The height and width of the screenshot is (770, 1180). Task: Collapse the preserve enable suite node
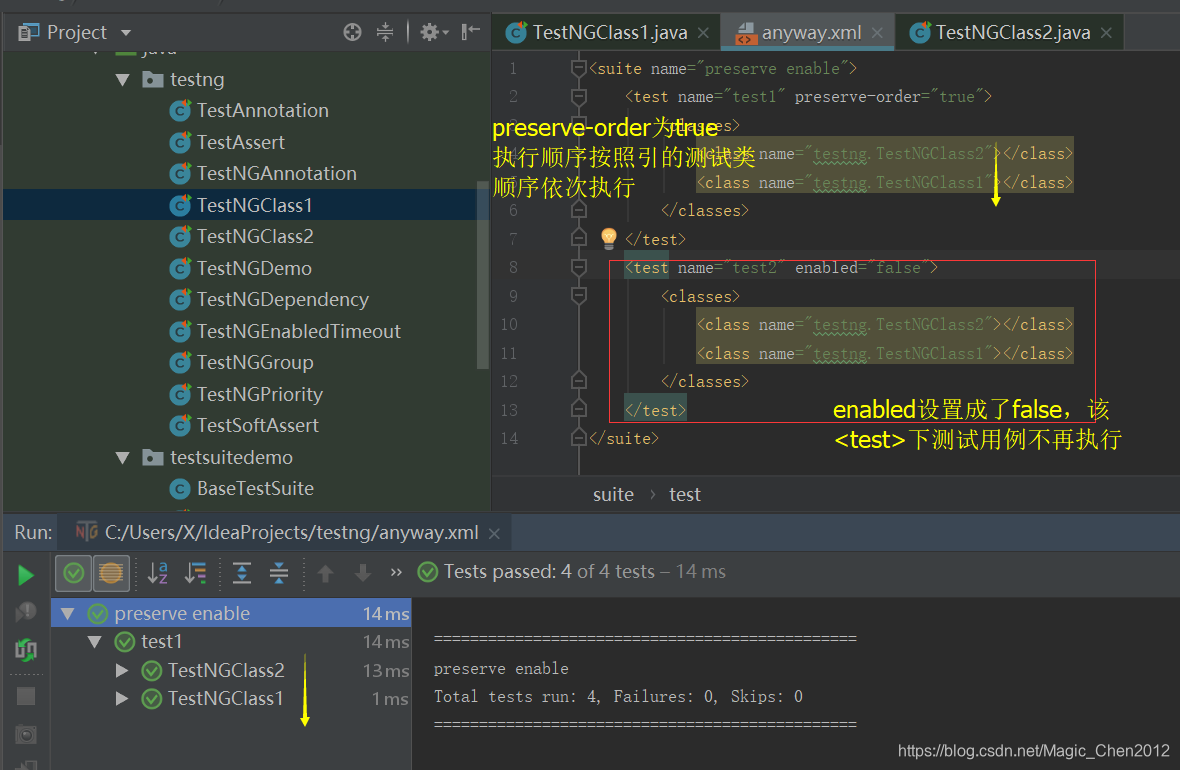click(68, 613)
